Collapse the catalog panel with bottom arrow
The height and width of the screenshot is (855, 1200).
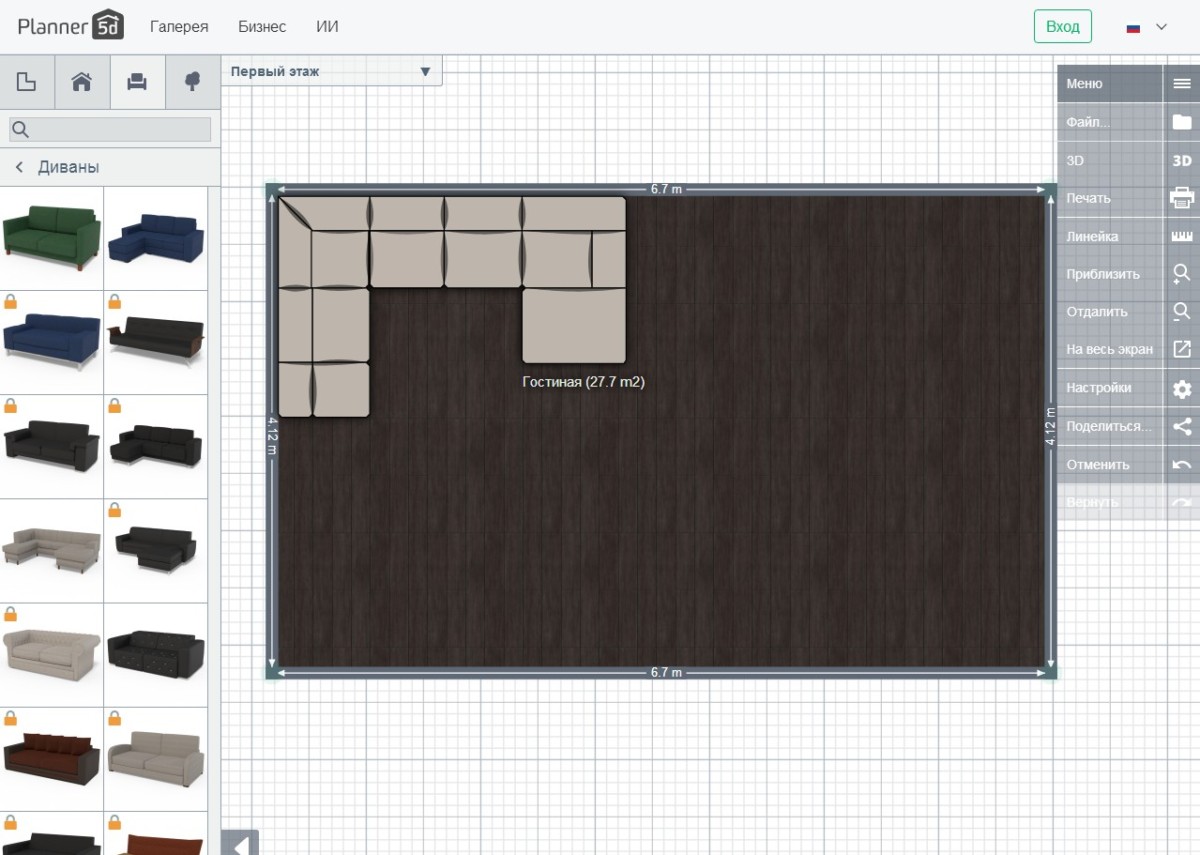point(240,843)
